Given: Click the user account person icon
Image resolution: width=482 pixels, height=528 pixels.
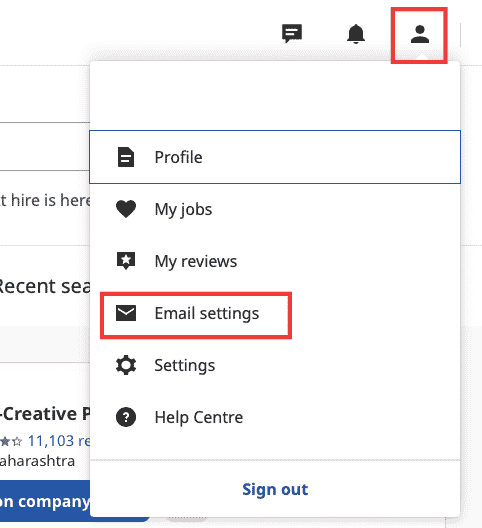Looking at the screenshot, I should coord(420,34).
